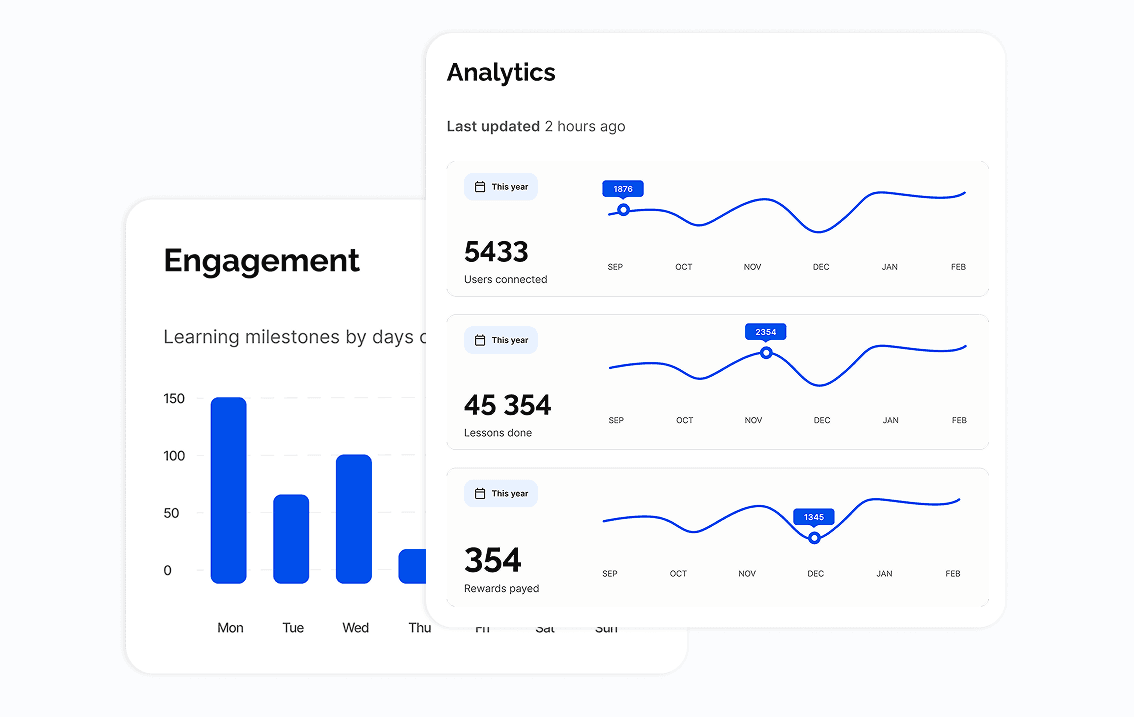Click the 'Thu' axis label
1134x717 pixels.
coord(419,628)
